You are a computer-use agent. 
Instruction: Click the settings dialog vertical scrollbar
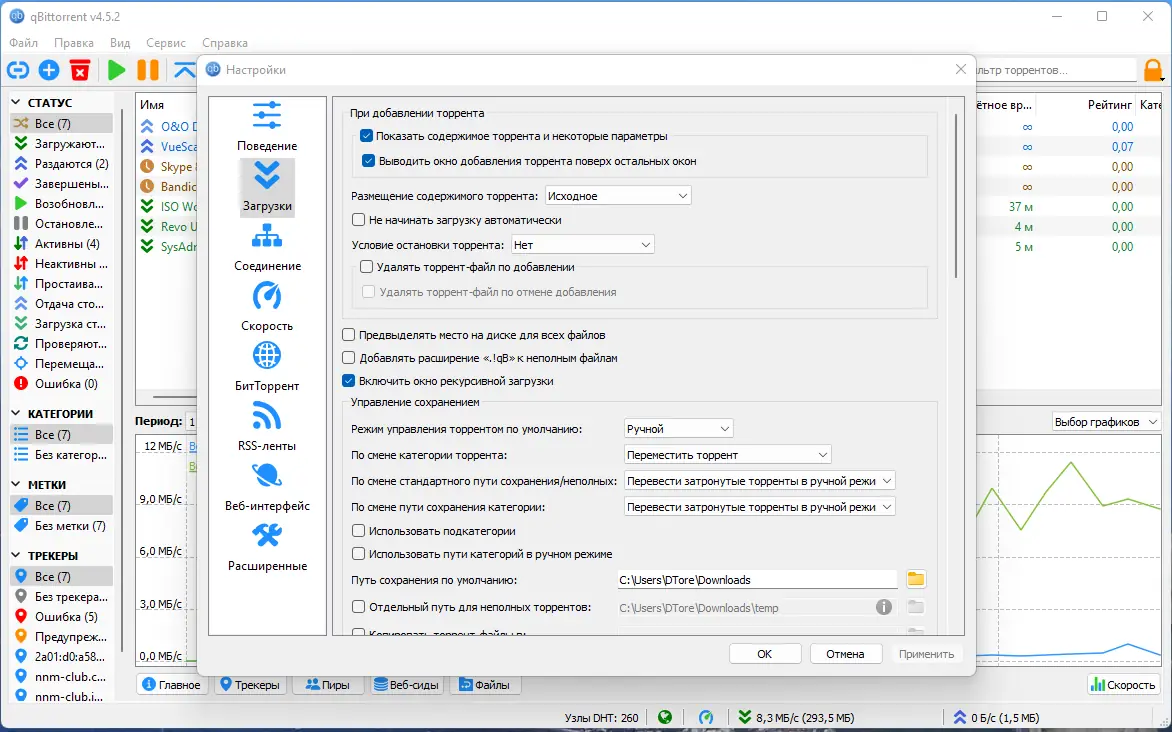pos(956,196)
